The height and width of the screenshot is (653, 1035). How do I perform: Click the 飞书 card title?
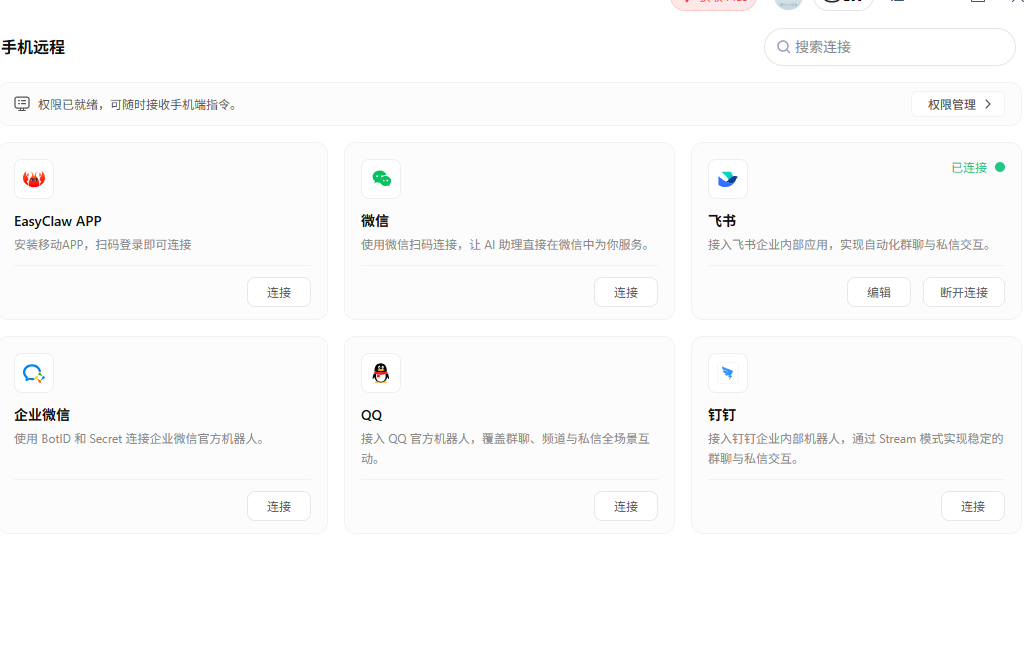[x=722, y=221]
